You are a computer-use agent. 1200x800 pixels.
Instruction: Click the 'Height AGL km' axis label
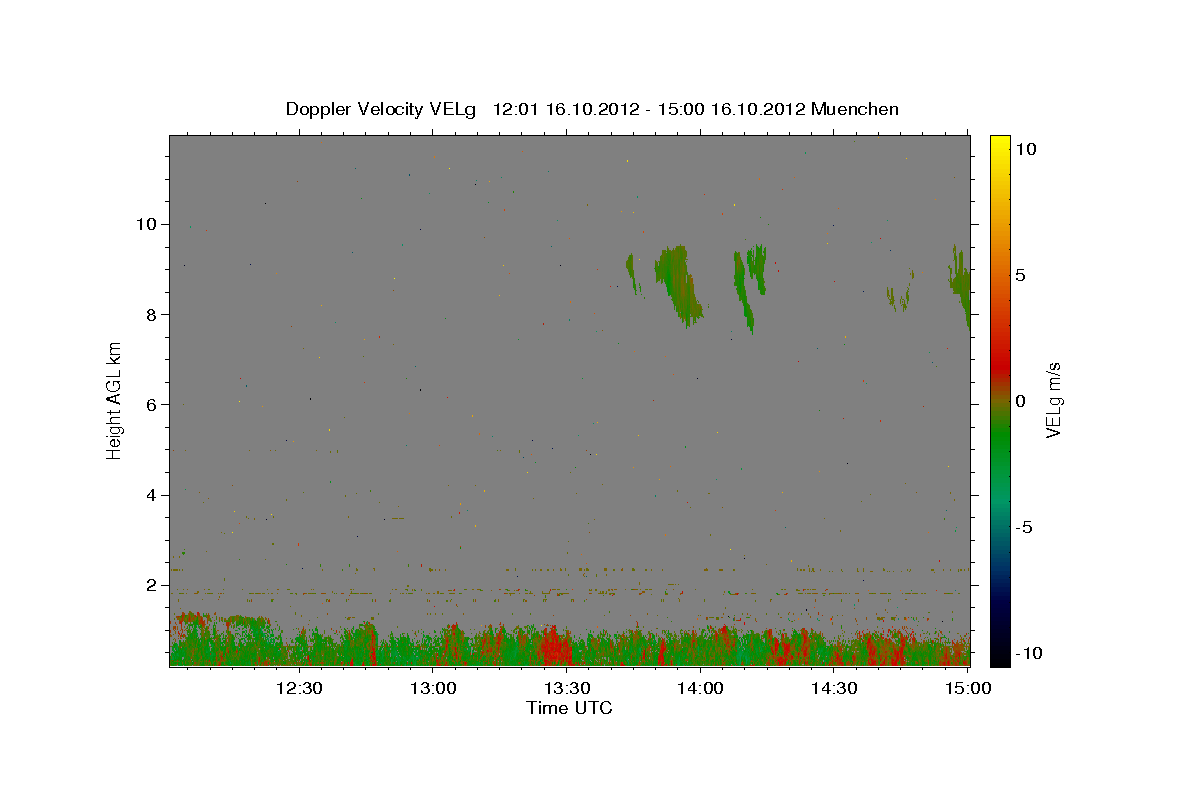pyautogui.click(x=115, y=400)
